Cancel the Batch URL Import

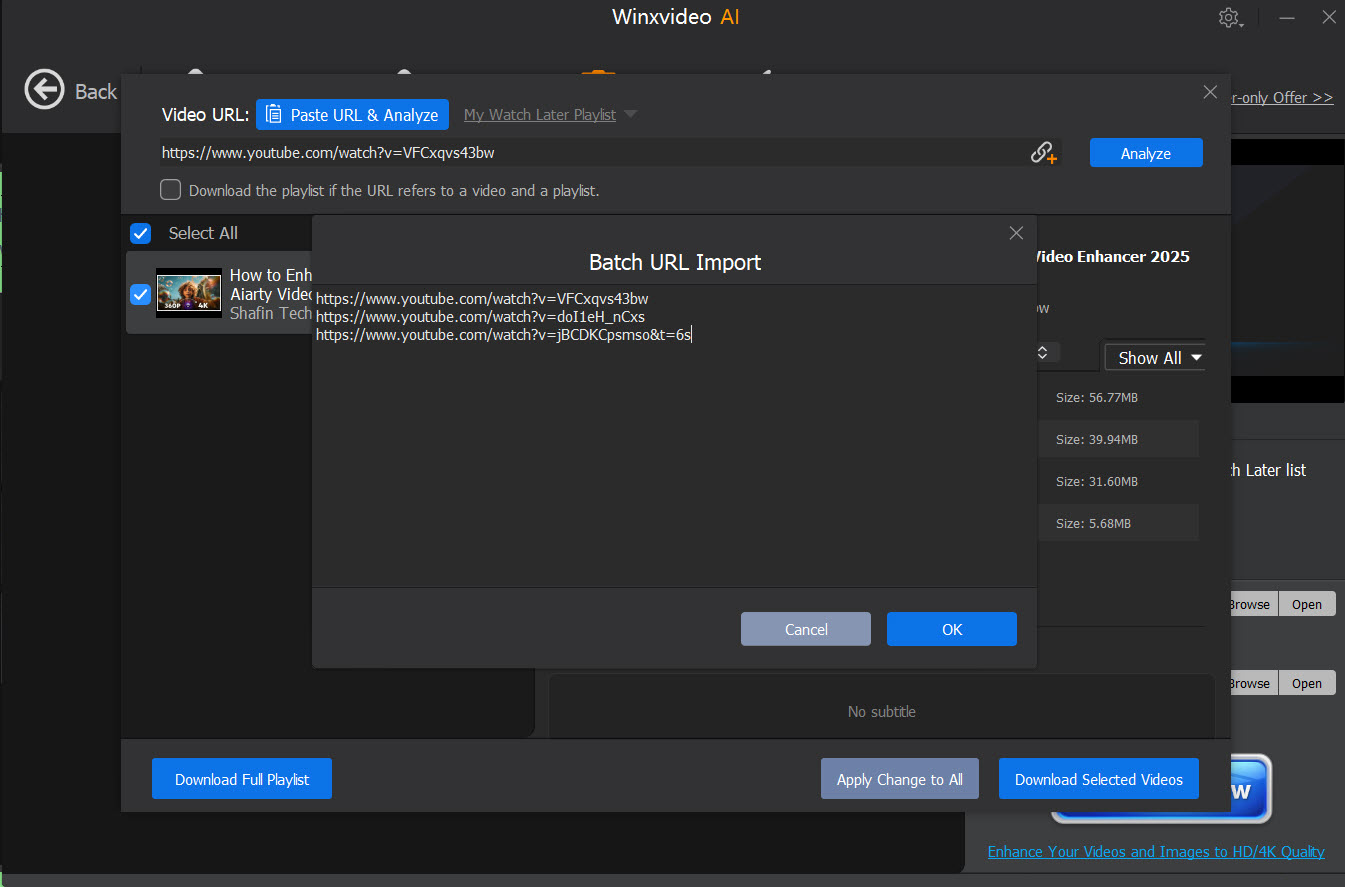coord(805,628)
